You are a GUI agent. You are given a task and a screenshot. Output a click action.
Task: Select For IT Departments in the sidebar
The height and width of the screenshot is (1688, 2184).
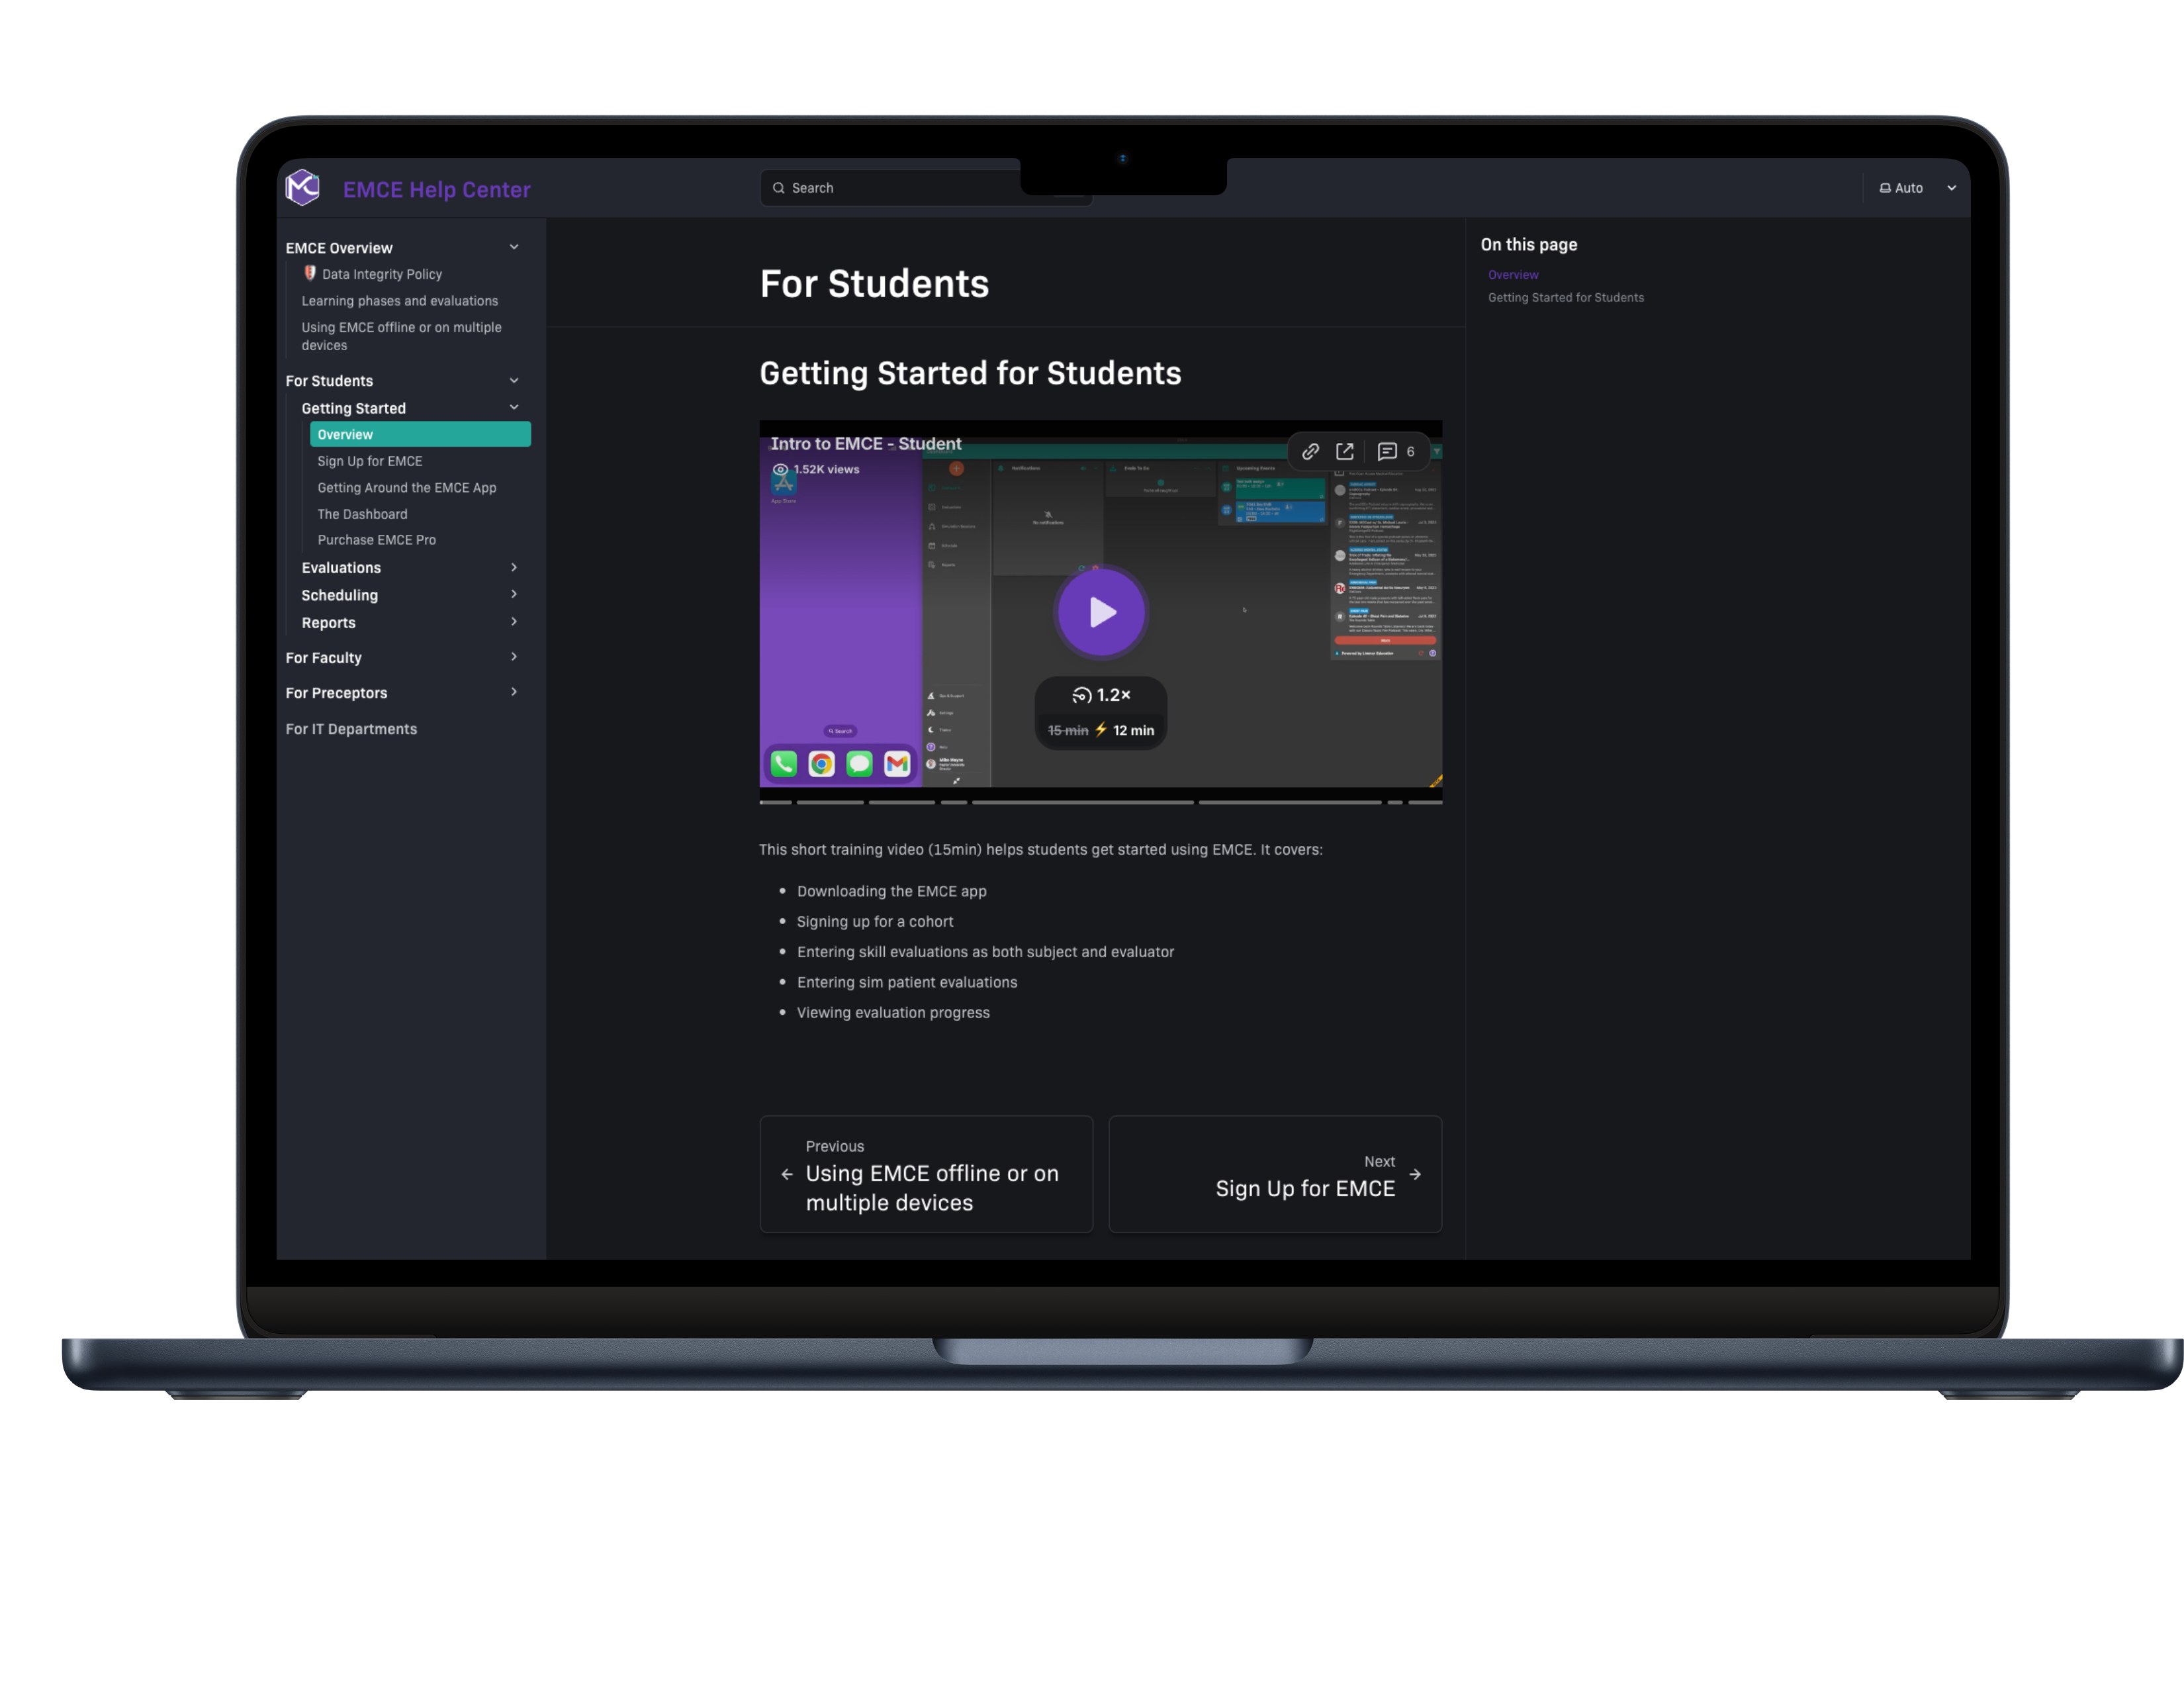(x=351, y=728)
